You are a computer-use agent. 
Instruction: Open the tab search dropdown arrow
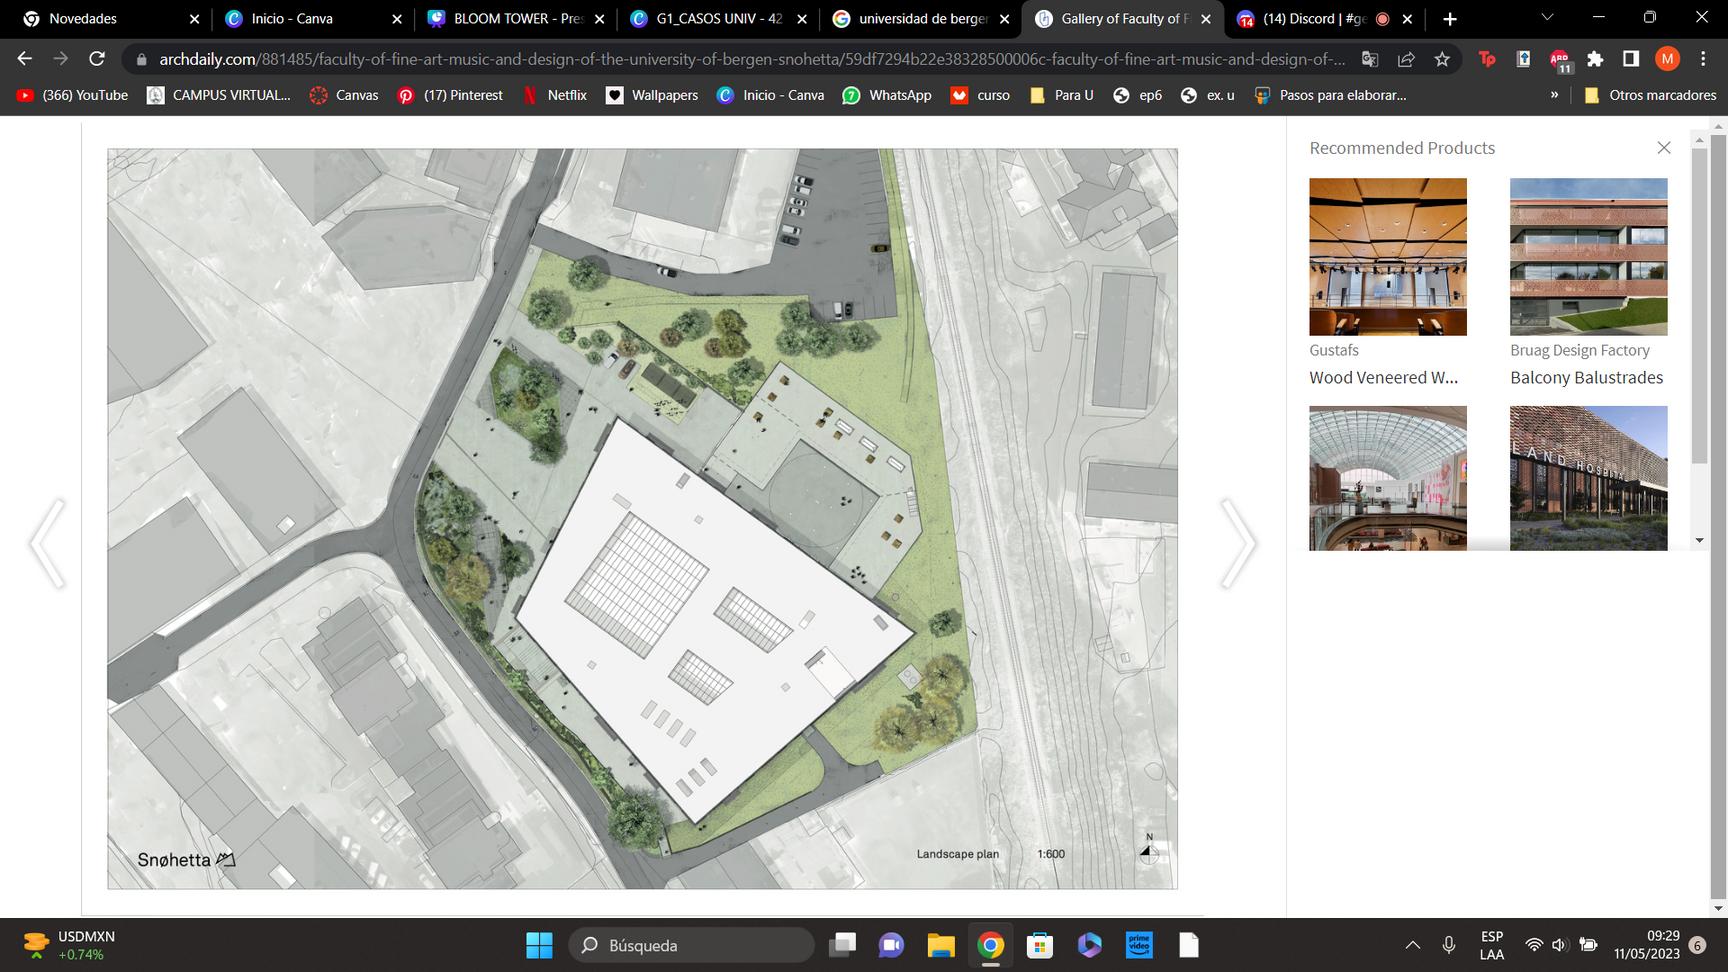pyautogui.click(x=1547, y=18)
